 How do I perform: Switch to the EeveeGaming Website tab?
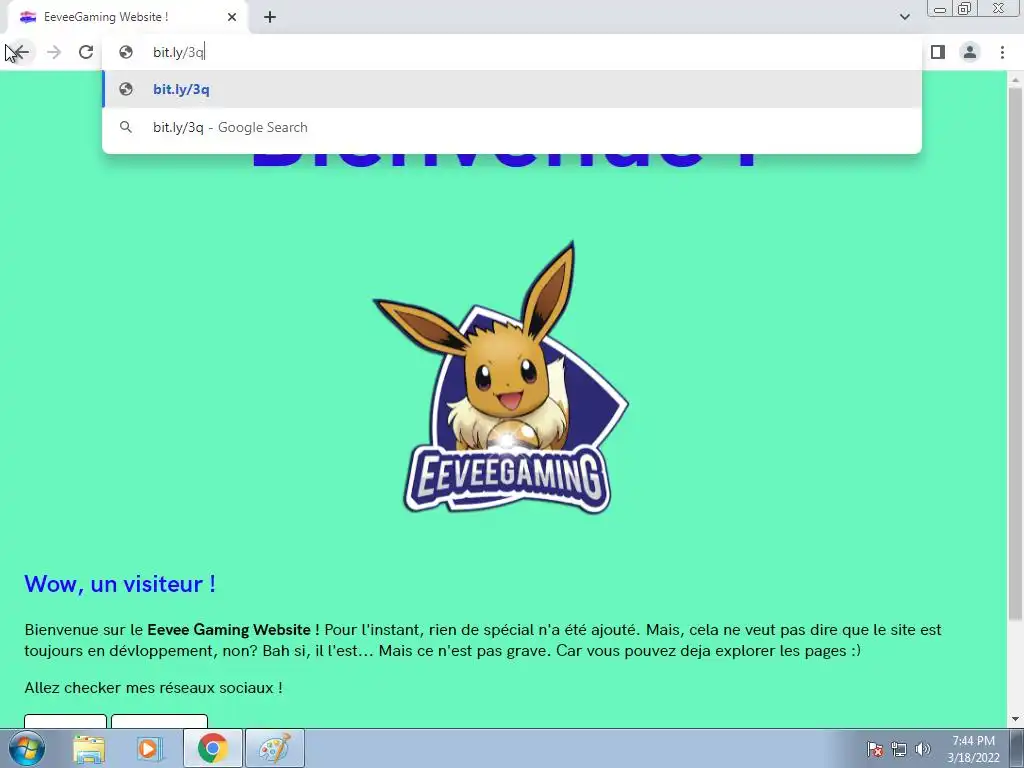point(127,17)
